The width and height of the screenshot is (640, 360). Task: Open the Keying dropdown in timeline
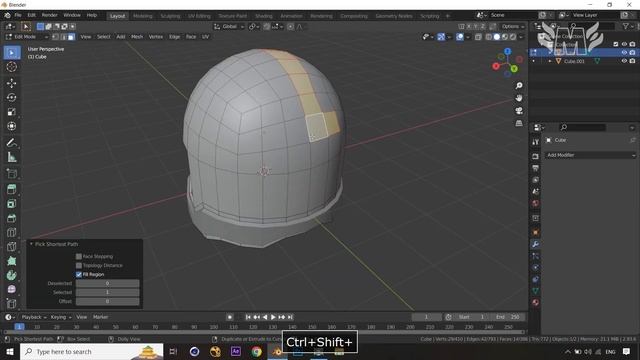tap(61, 317)
